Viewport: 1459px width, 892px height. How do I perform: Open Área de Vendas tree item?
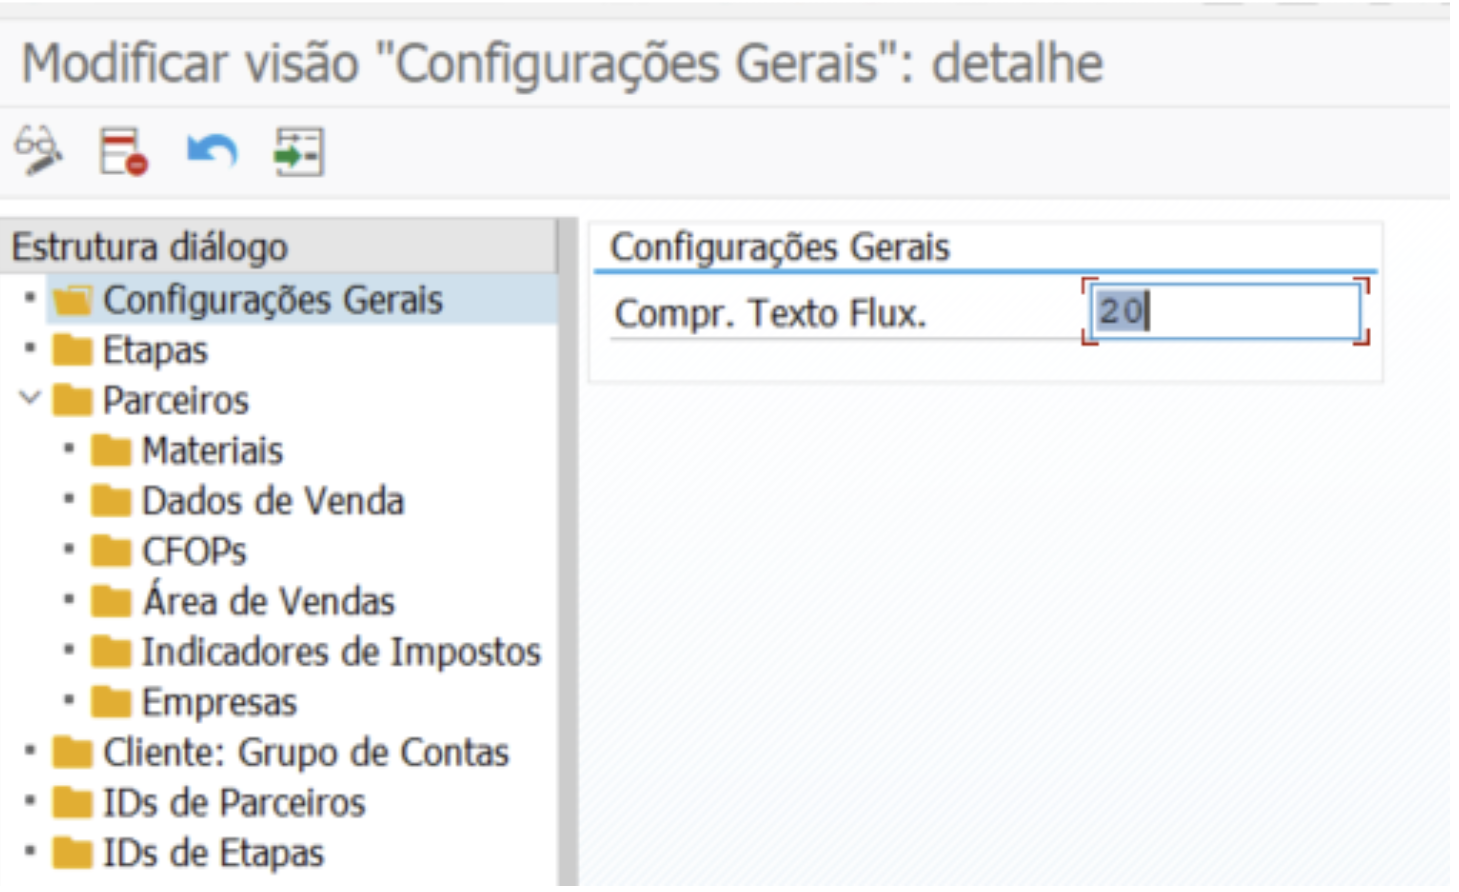point(268,601)
